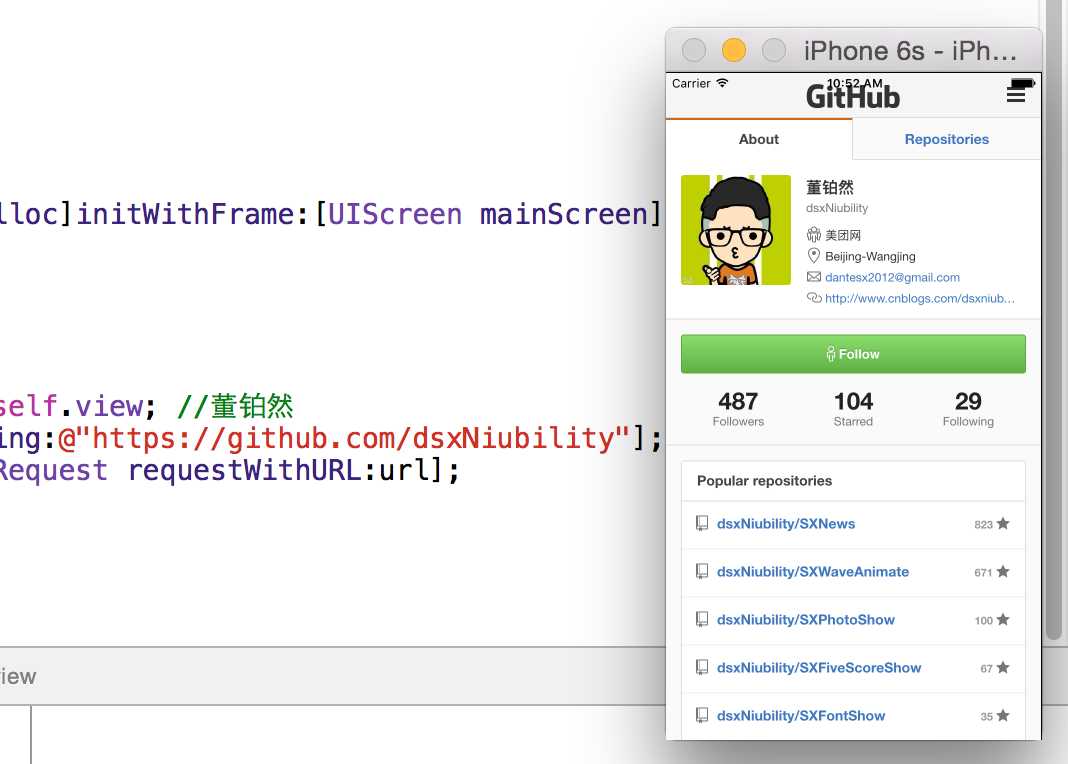This screenshot has height=764, width=1068.
Task: Open the dsxNiubility/SXPhotoShow repository
Action: pos(806,620)
